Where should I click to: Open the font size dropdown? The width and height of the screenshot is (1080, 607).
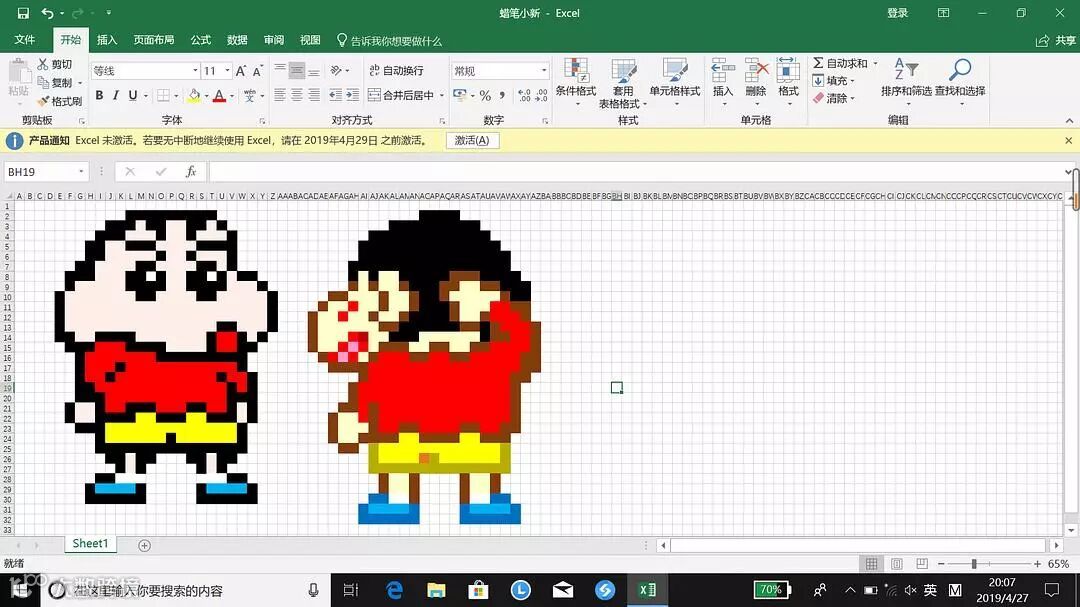point(227,71)
